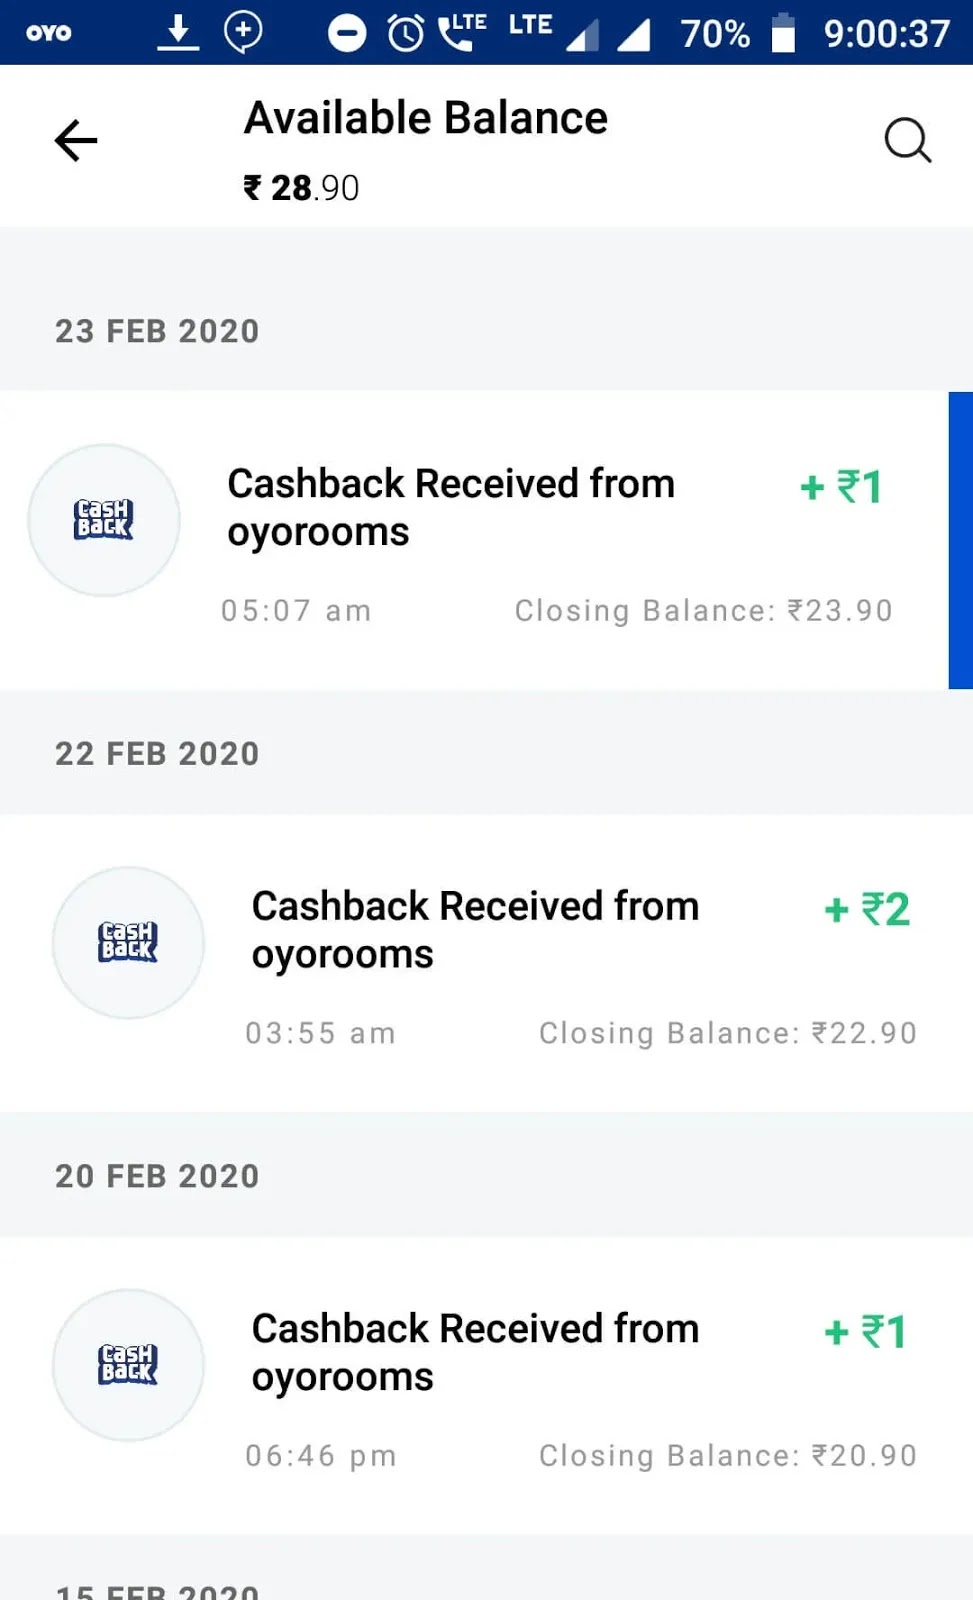Viewport: 973px width, 1600px height.
Task: Tap the LTE call status icon
Action: (462, 31)
